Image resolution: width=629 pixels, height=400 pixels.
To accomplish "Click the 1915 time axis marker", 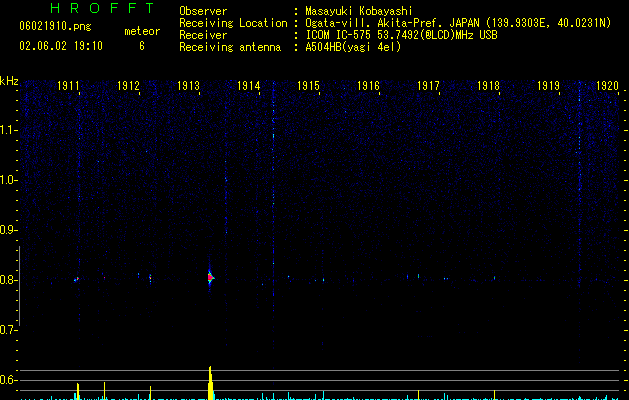I will 308,86.
